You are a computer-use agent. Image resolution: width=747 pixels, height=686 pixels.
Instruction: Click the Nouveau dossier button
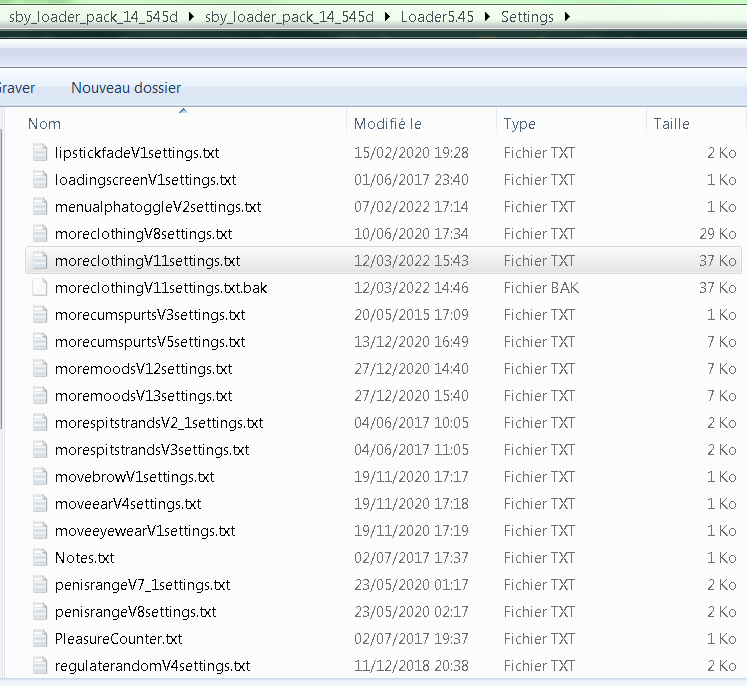[126, 88]
